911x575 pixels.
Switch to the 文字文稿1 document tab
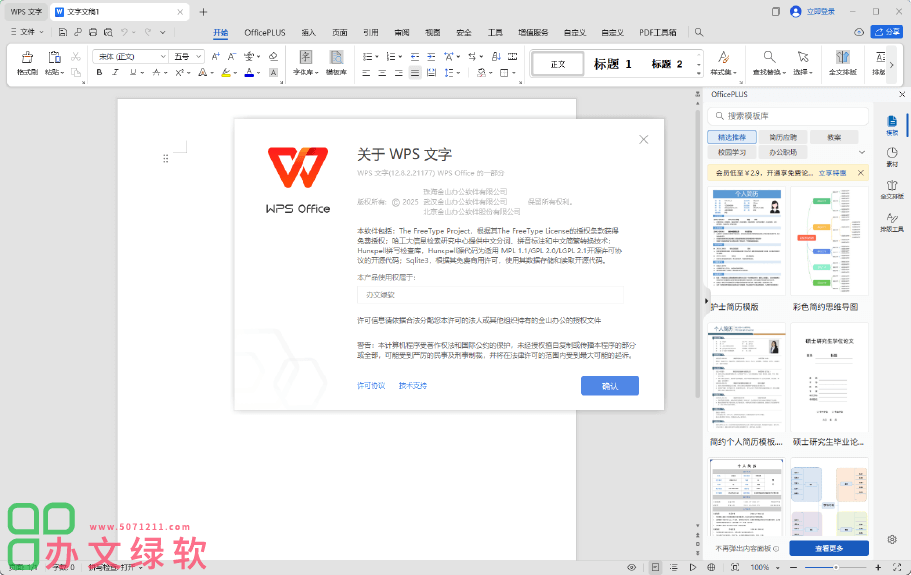click(119, 12)
